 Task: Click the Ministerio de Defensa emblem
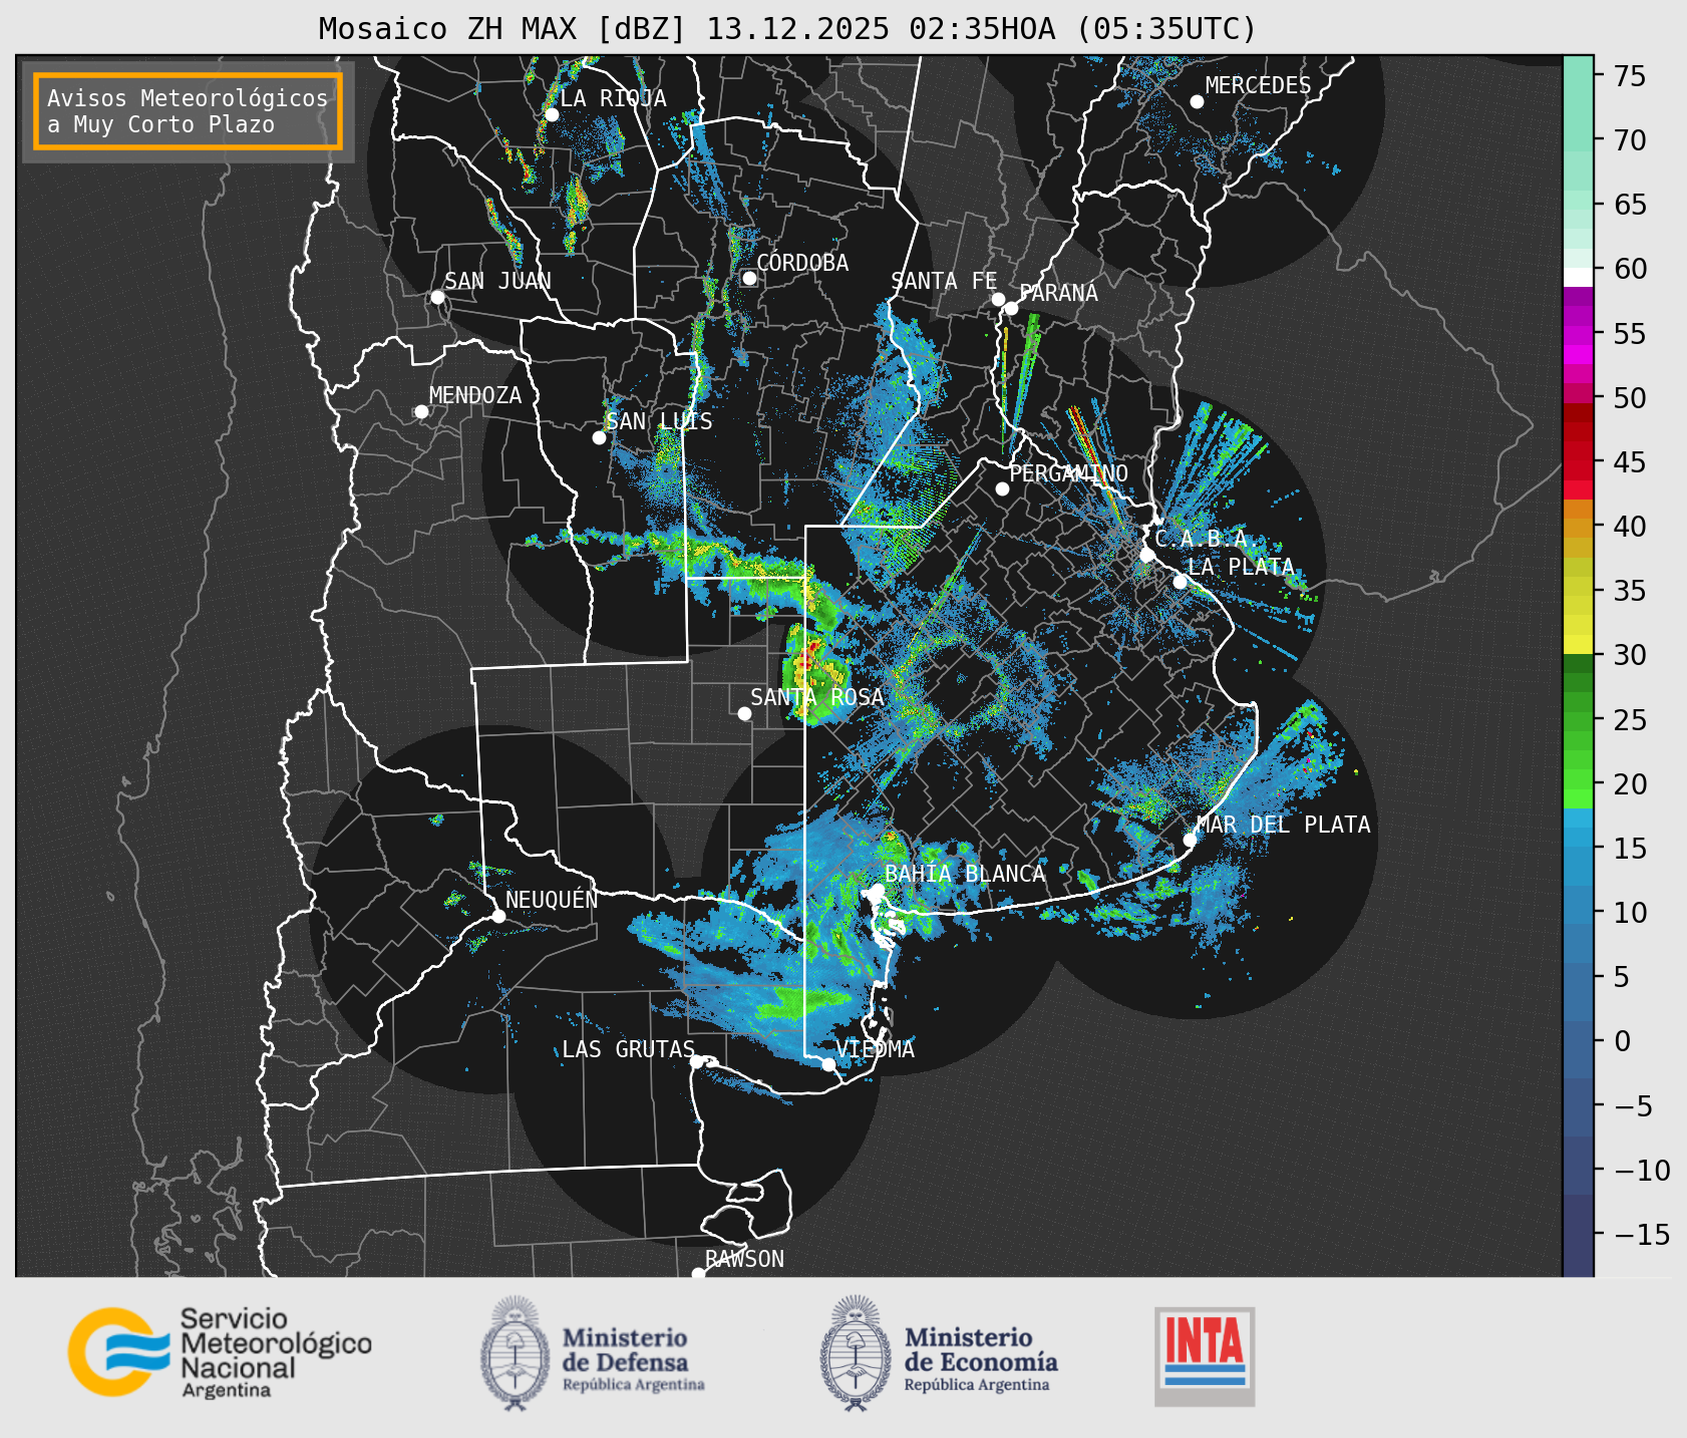[515, 1353]
